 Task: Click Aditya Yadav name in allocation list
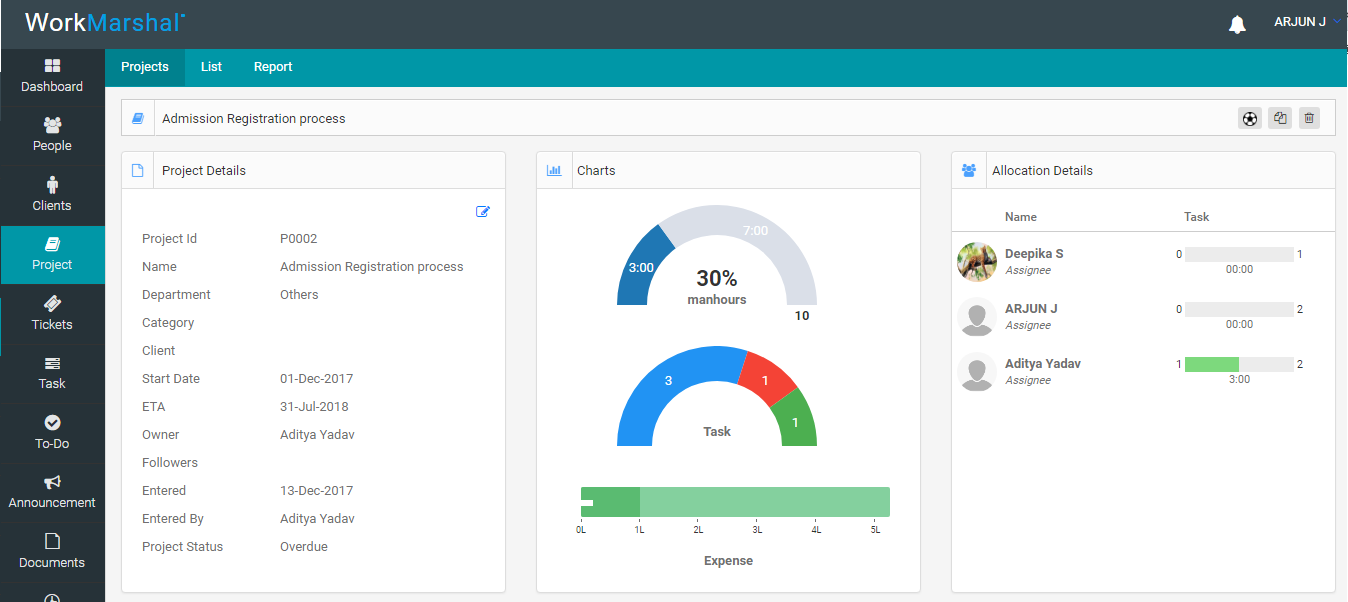pos(1043,364)
